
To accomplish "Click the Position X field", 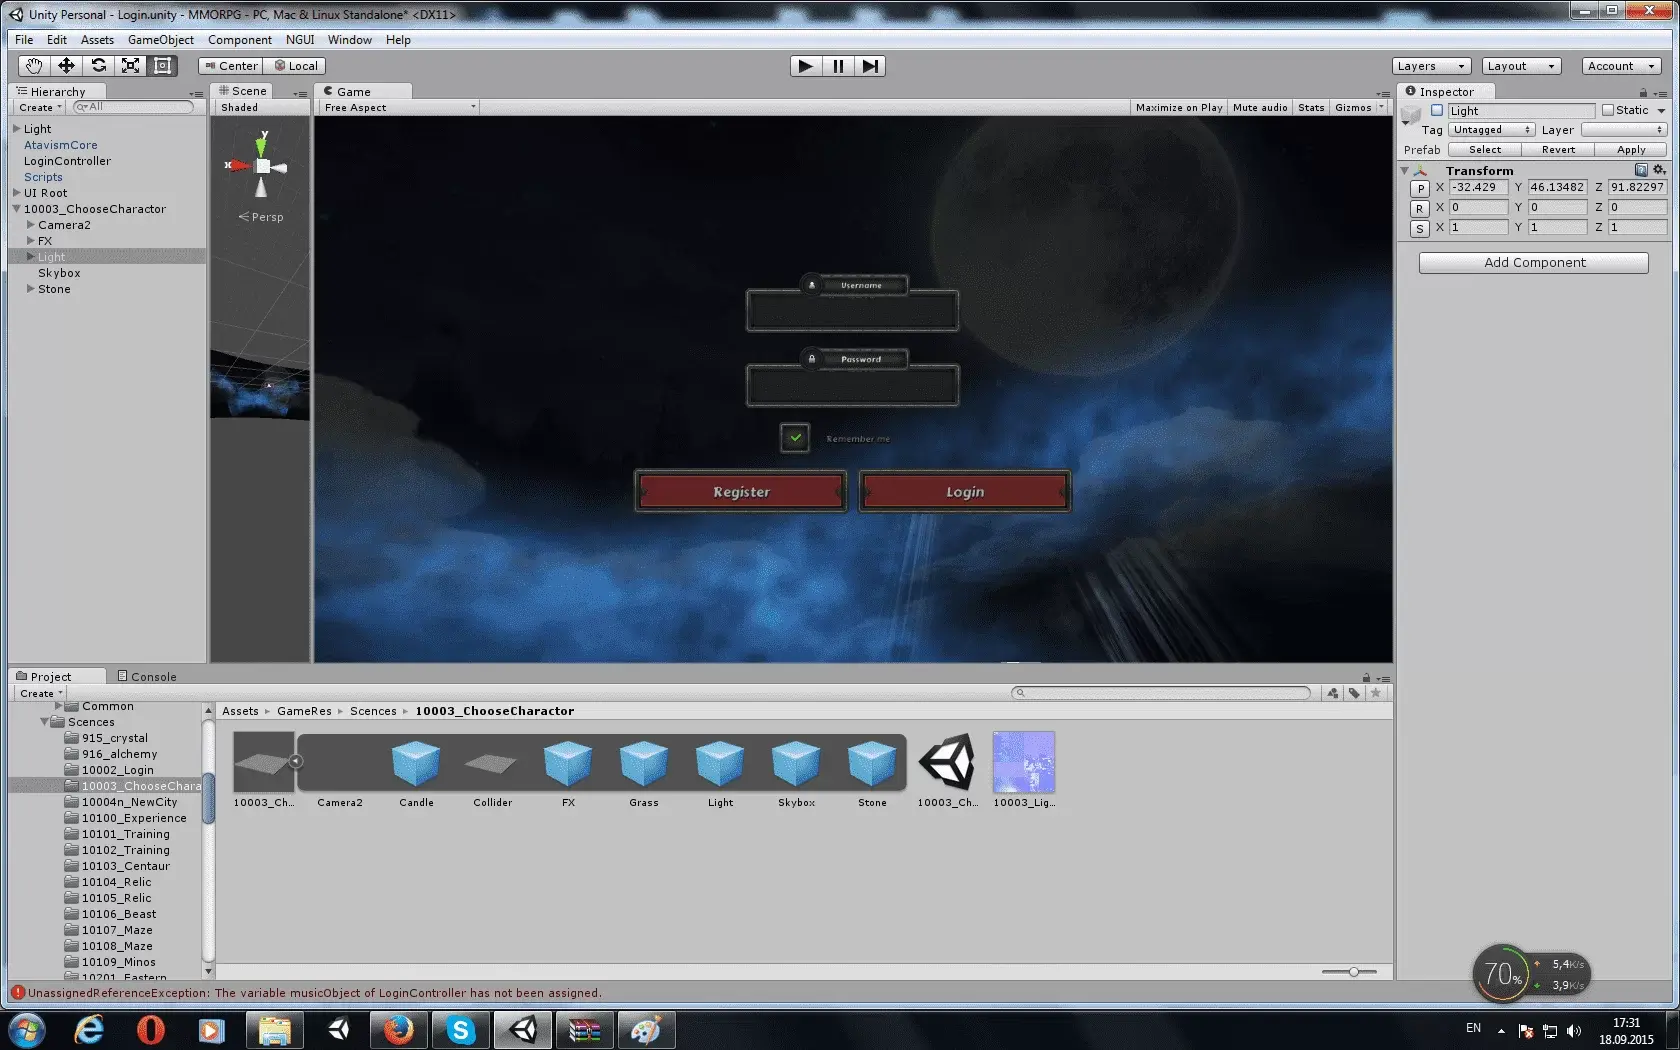I will pos(1478,187).
